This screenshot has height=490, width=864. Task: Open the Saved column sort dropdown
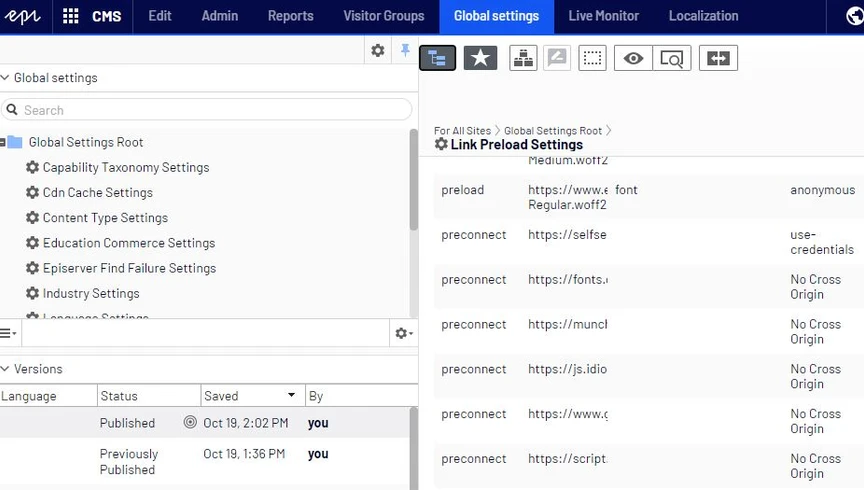[x=291, y=395]
